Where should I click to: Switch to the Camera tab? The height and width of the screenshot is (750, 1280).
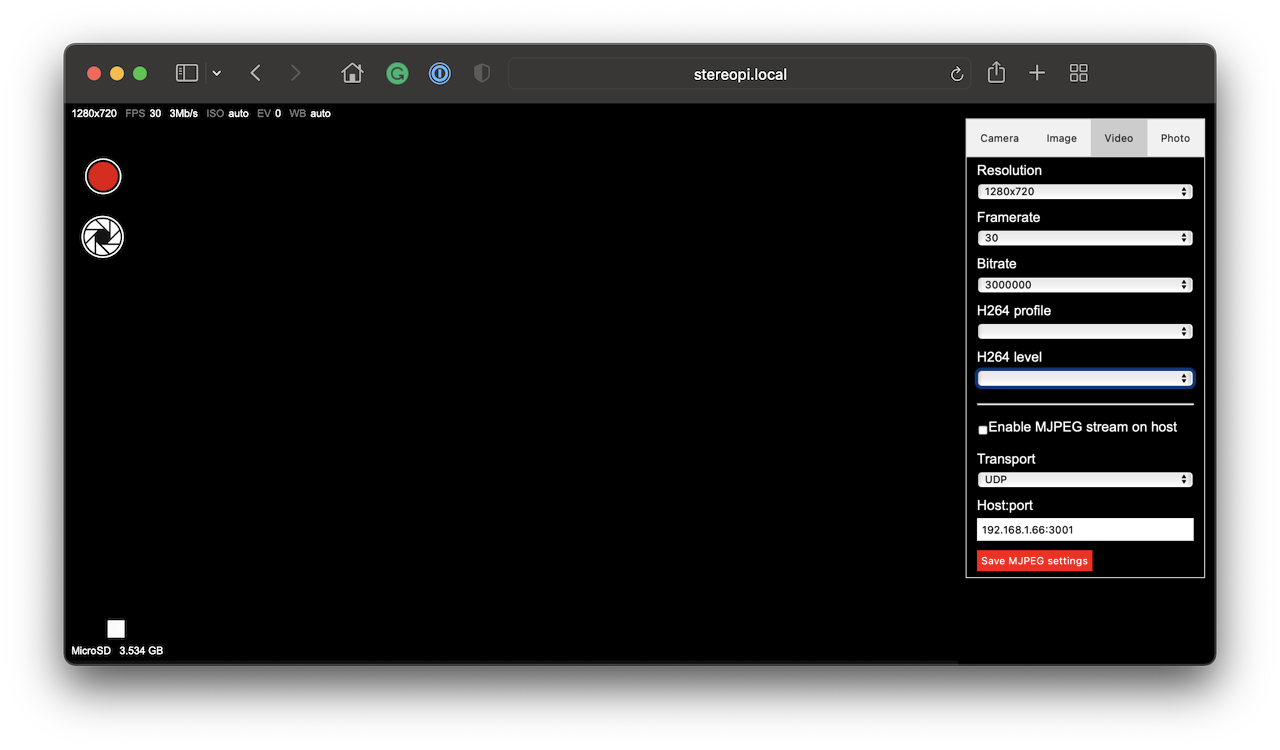pos(999,138)
